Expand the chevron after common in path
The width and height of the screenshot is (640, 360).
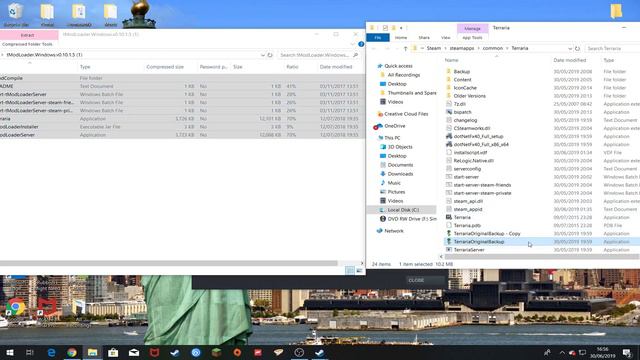tap(507, 49)
